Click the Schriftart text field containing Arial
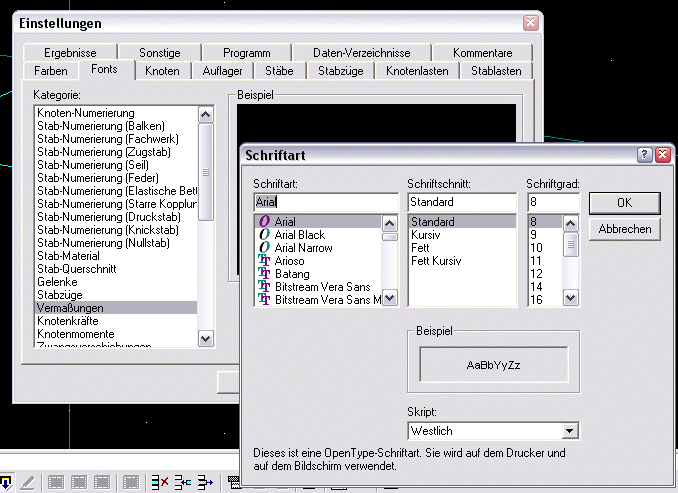This screenshot has height=493, width=678. (x=326, y=202)
